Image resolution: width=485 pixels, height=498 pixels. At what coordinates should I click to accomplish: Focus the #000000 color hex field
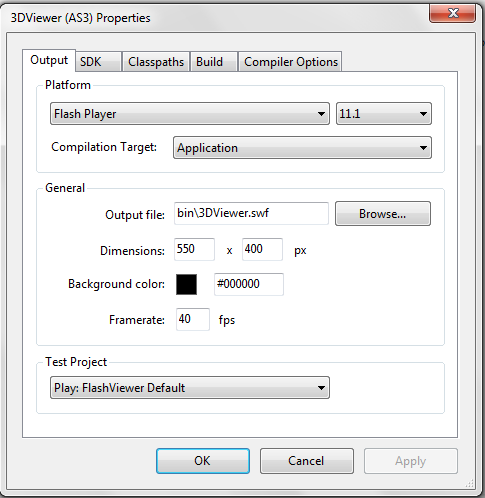tap(249, 284)
